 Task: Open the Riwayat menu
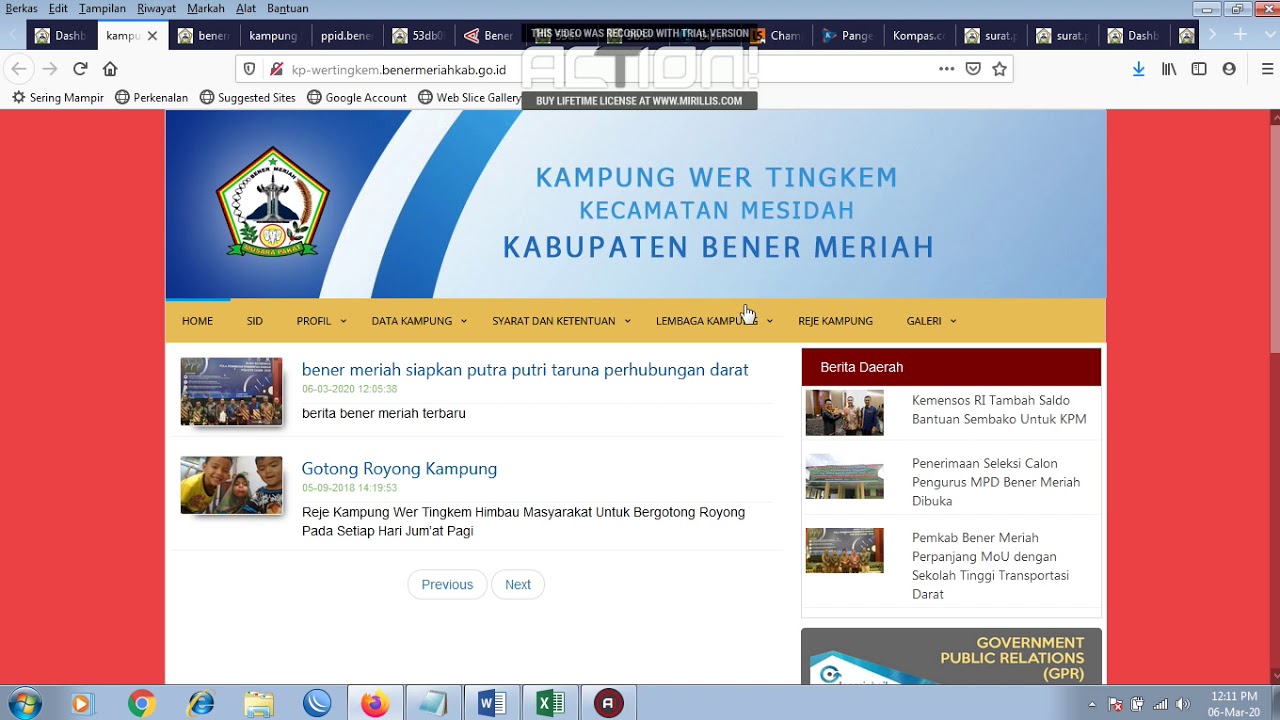coord(156,8)
